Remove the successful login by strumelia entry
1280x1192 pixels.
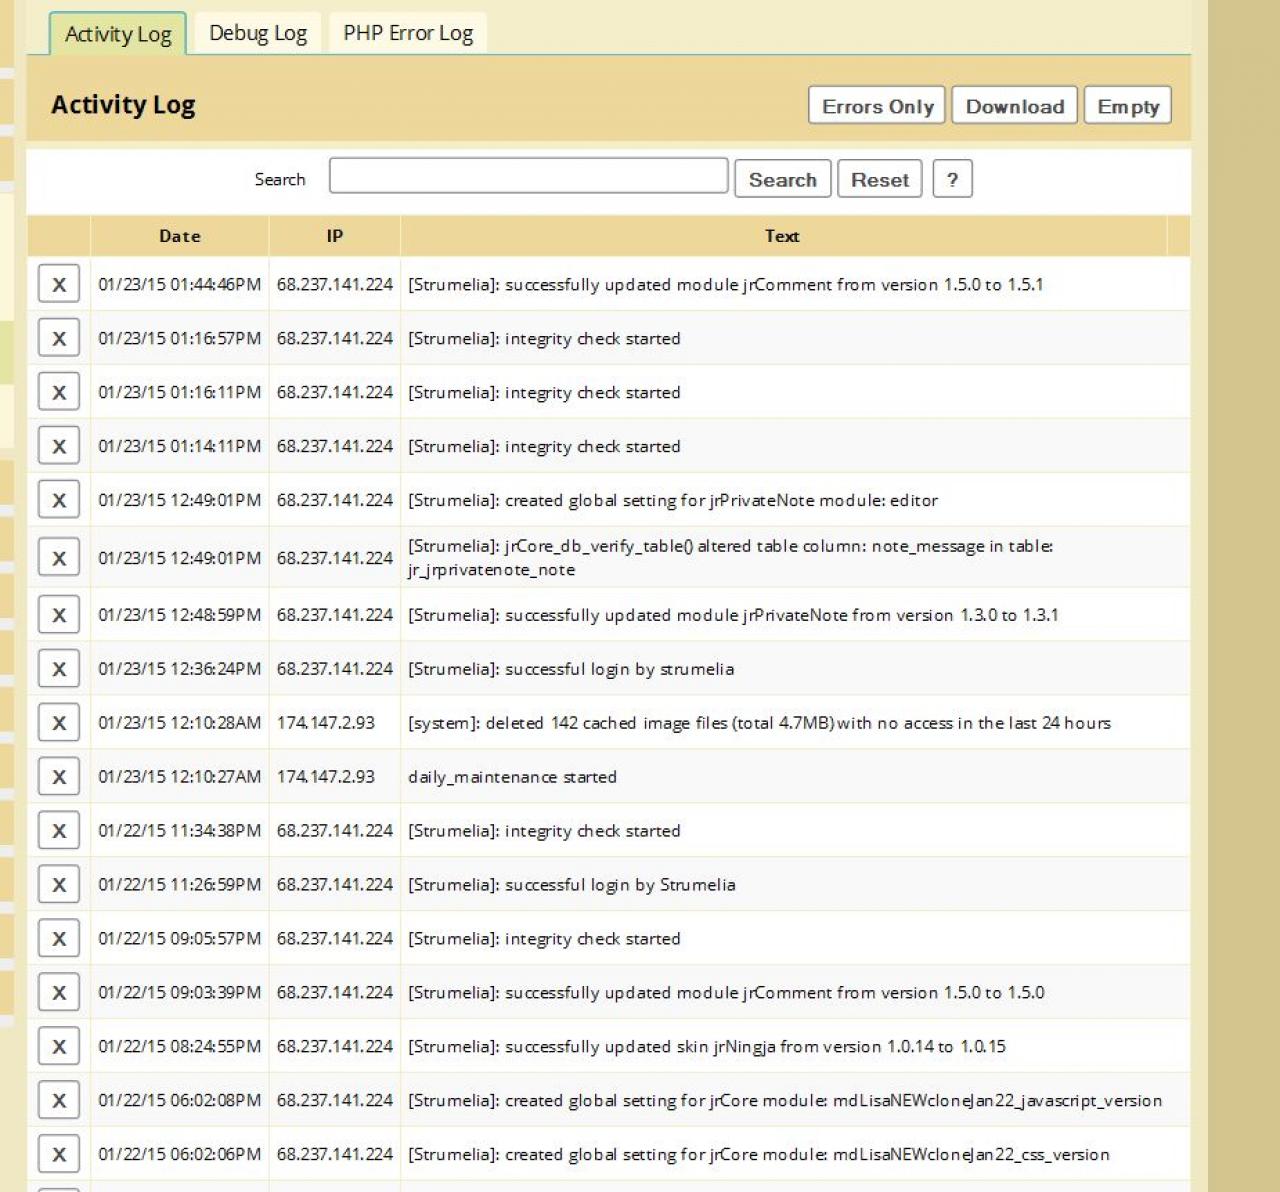(59, 669)
